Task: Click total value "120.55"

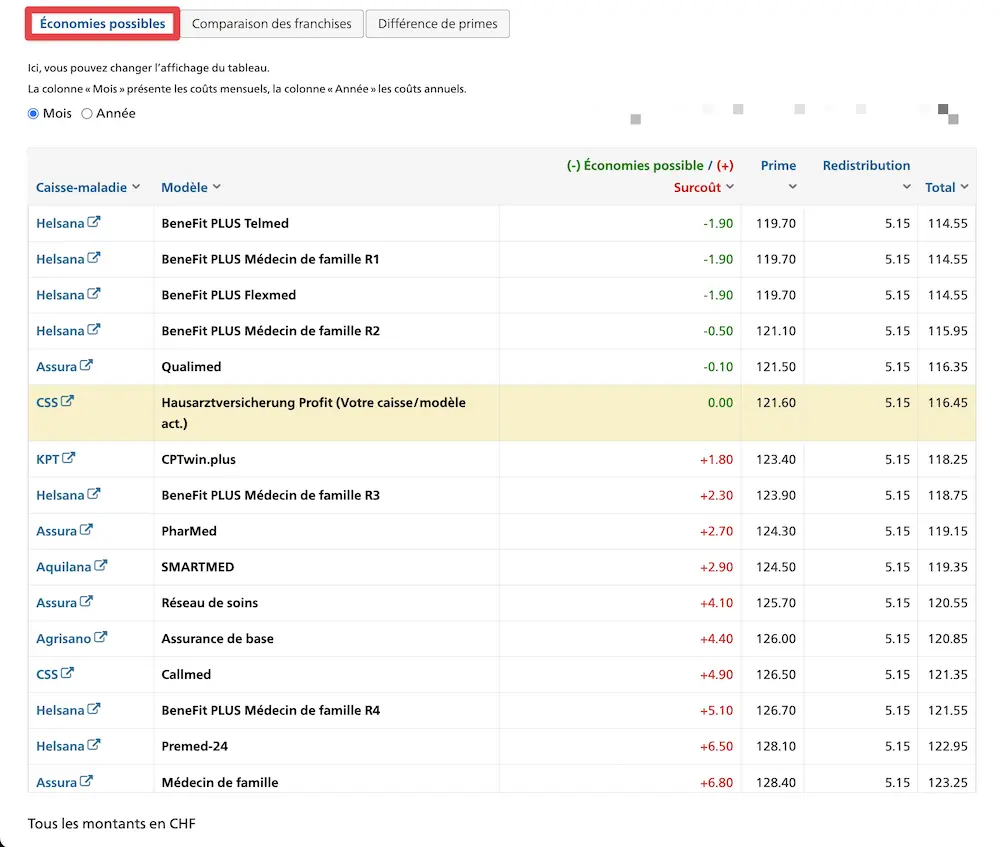Action: tap(948, 603)
